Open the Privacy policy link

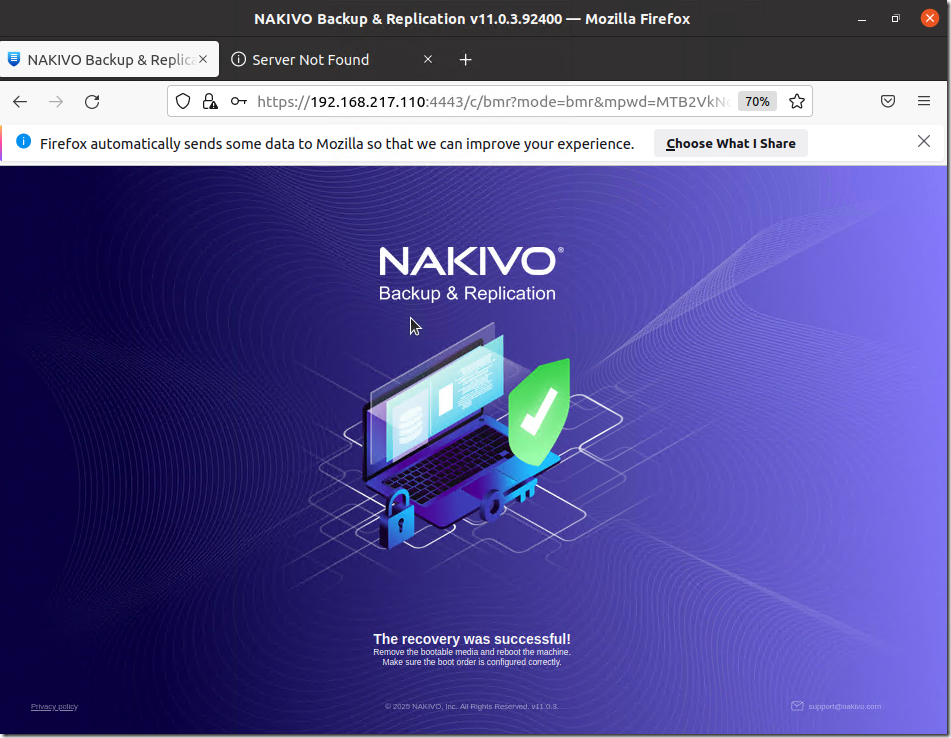tap(55, 706)
